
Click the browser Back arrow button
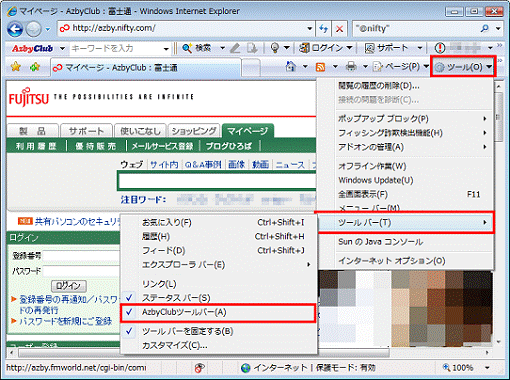(x=15, y=29)
